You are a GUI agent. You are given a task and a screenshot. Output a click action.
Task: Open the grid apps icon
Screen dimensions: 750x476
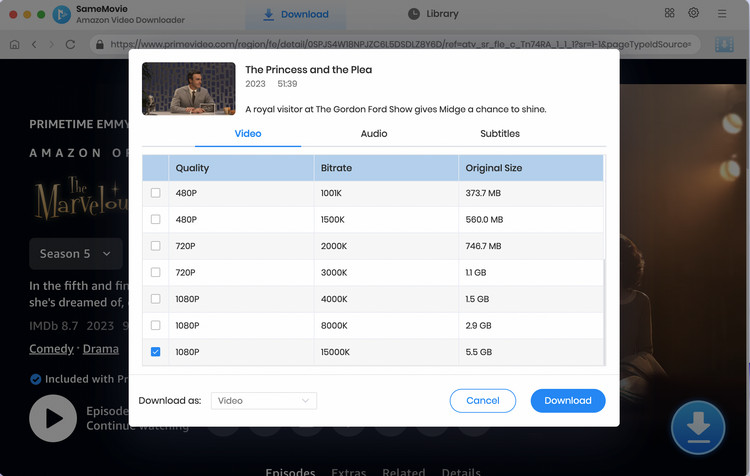[669, 13]
